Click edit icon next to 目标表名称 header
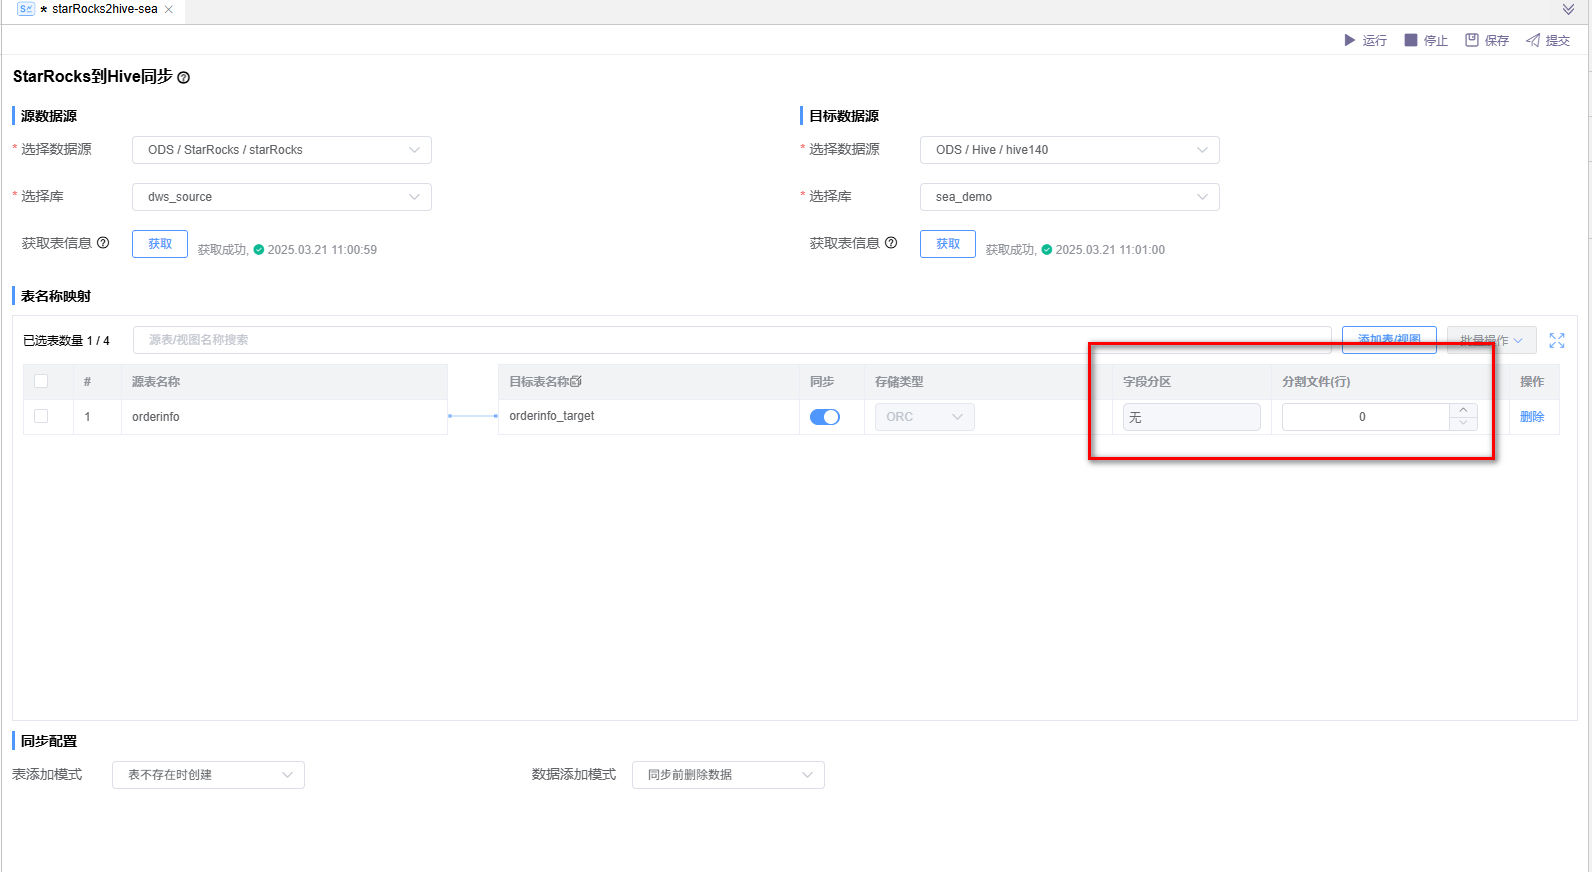The width and height of the screenshot is (1592, 872). [576, 382]
